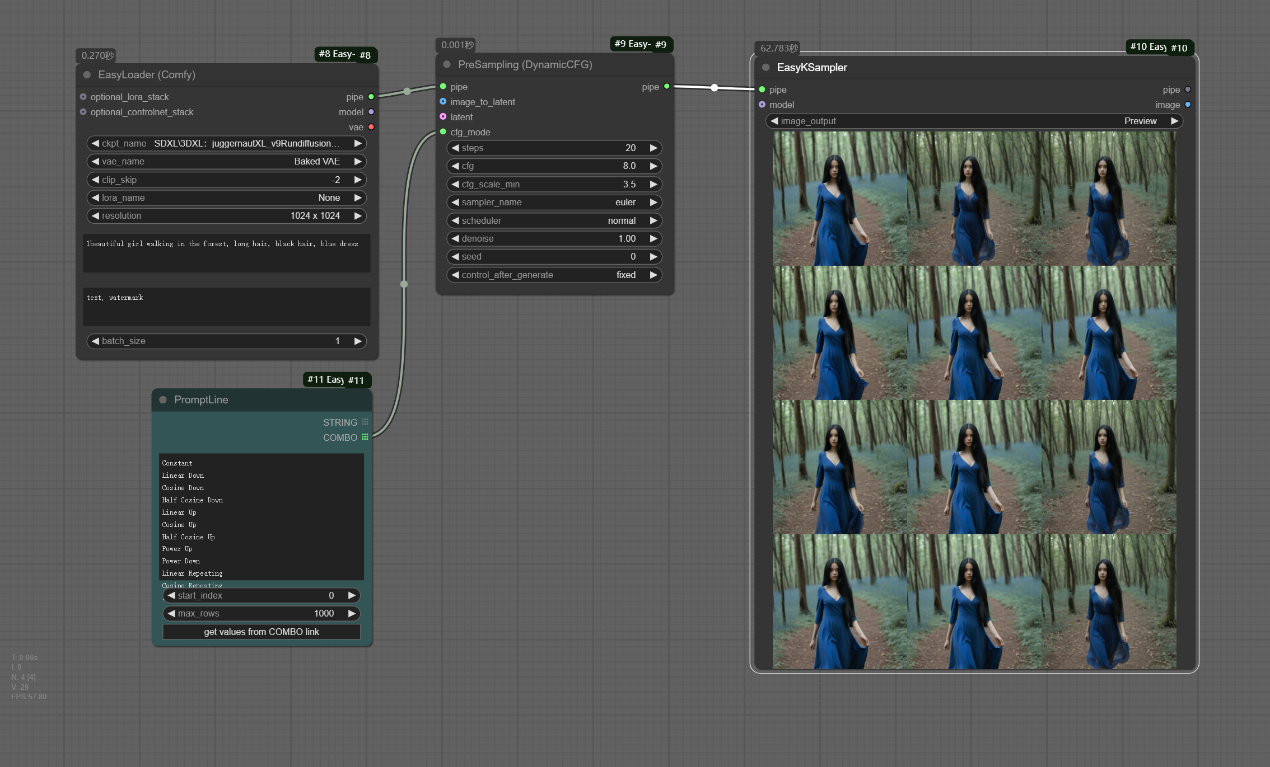This screenshot has height=767, width=1270.
Task: Click the latent input socket on PreSampling
Action: coord(443,117)
